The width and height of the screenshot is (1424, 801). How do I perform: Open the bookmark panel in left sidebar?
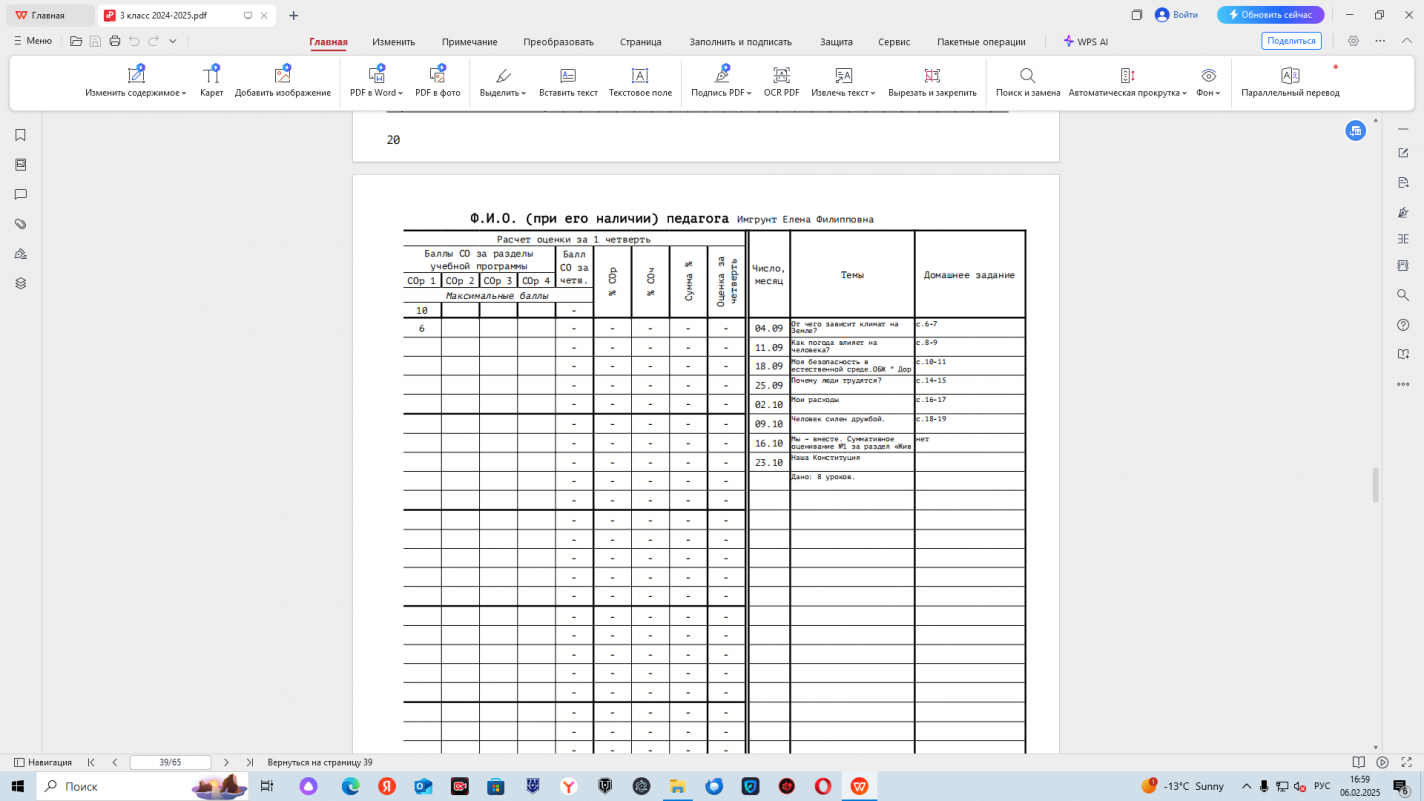point(20,135)
